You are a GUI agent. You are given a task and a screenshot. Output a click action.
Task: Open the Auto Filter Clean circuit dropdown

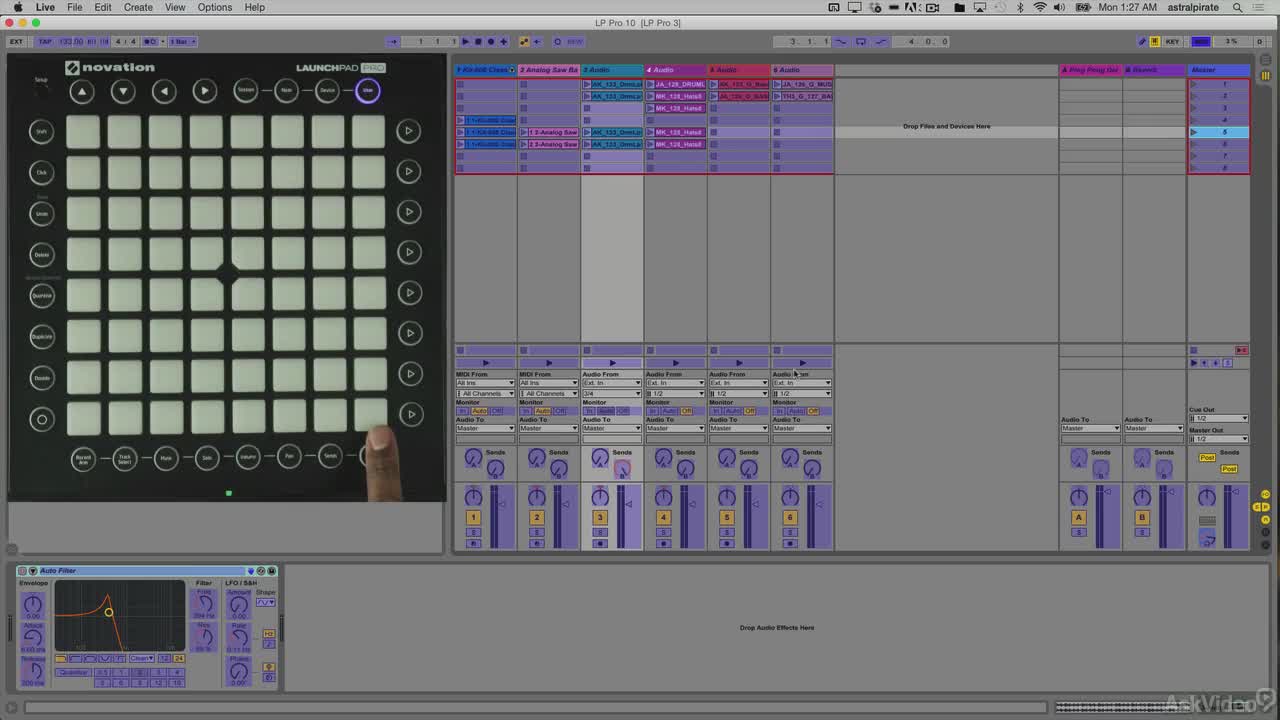click(x=141, y=658)
